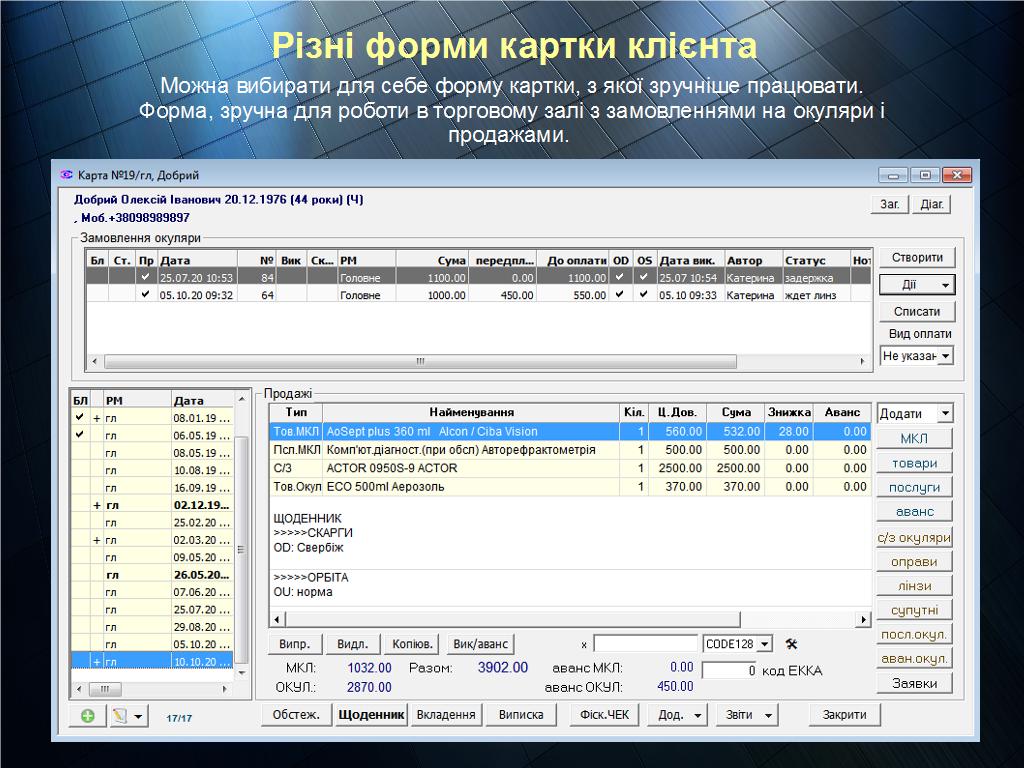This screenshot has height=768, width=1024.
Task: Open the Дії actions dropdown
Action: [916, 285]
